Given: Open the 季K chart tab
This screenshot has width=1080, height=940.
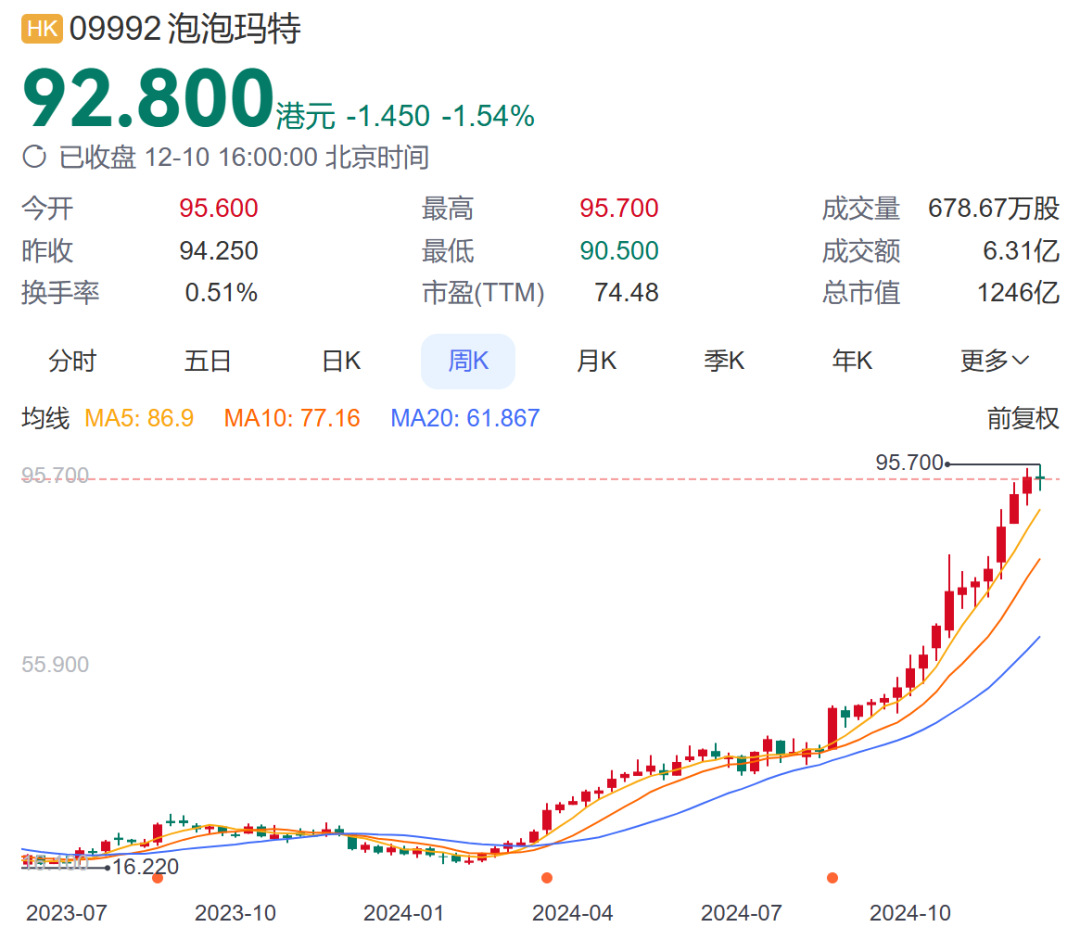Looking at the screenshot, I should [724, 361].
